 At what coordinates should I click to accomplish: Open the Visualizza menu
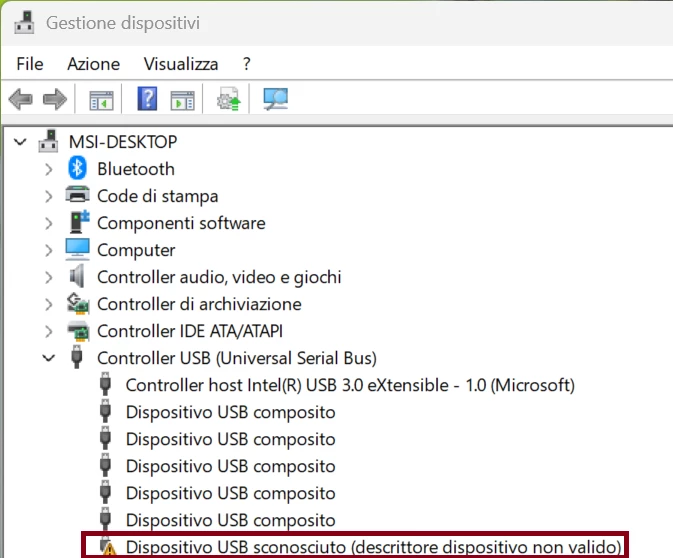[181, 64]
